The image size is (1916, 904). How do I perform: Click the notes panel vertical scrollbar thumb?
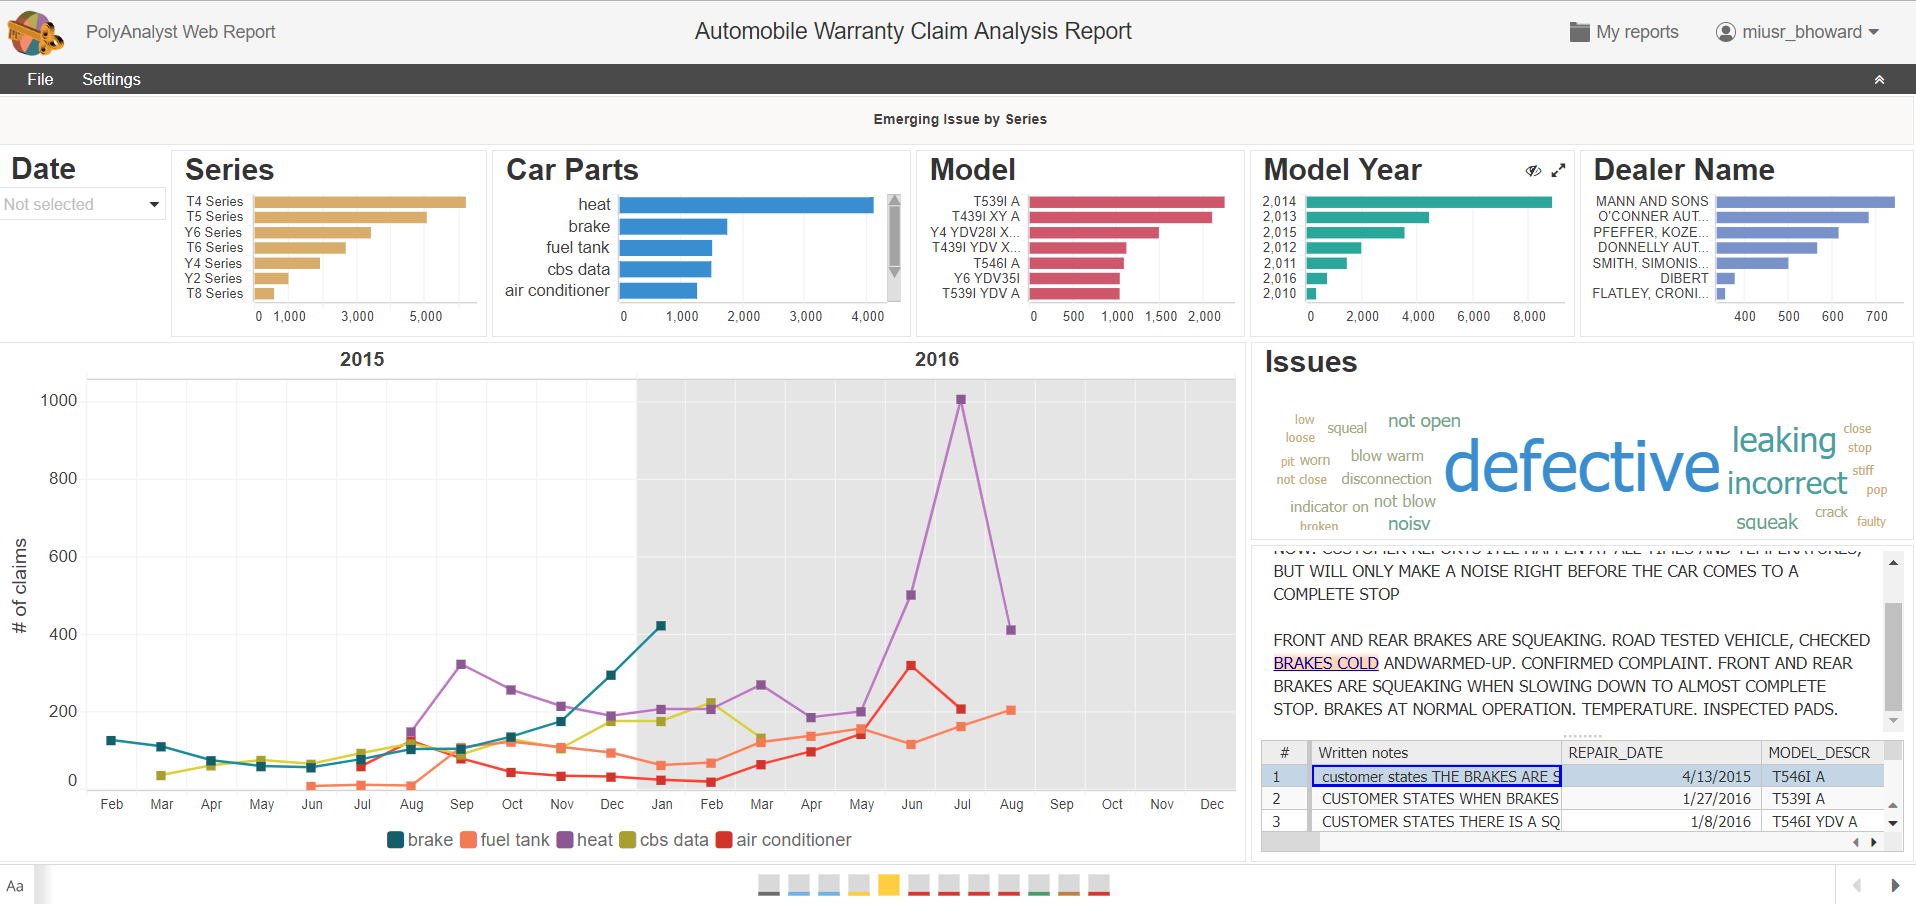(1893, 656)
